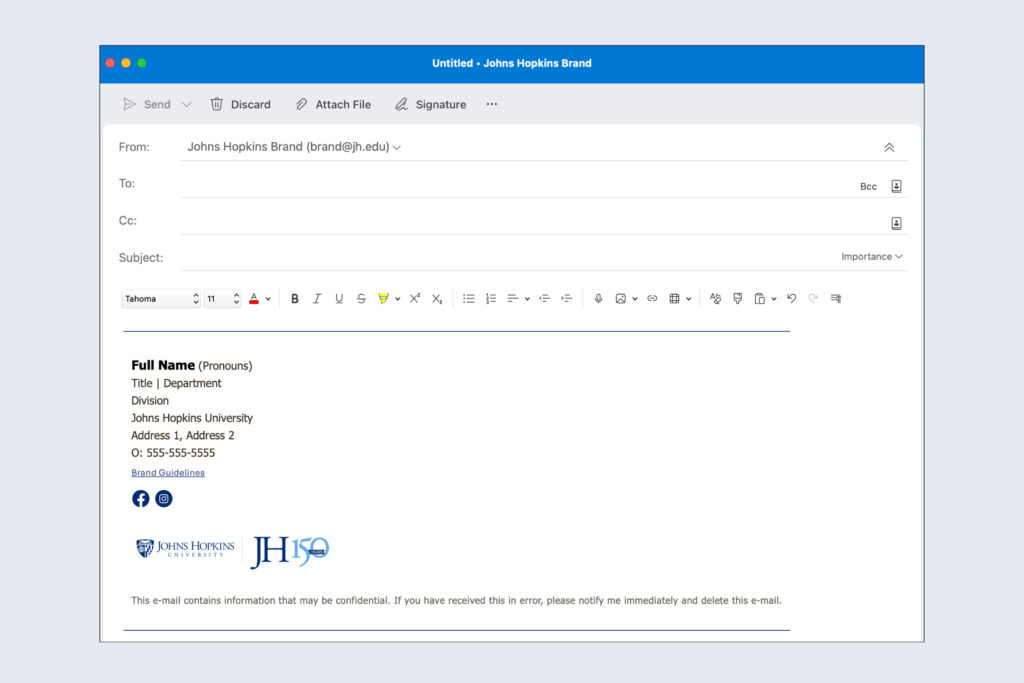Insert a bulleted list
Image resolution: width=1024 pixels, height=683 pixels.
(469, 299)
